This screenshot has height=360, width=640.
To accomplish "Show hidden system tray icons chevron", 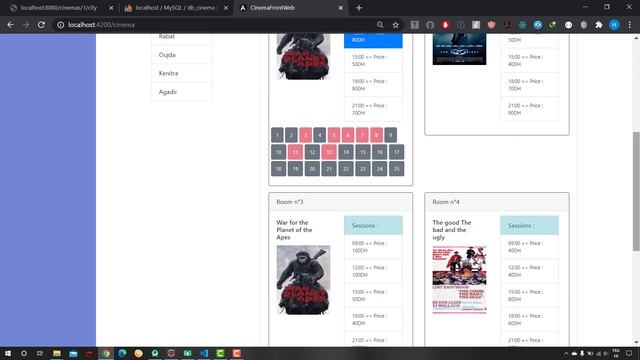I will pos(566,353).
